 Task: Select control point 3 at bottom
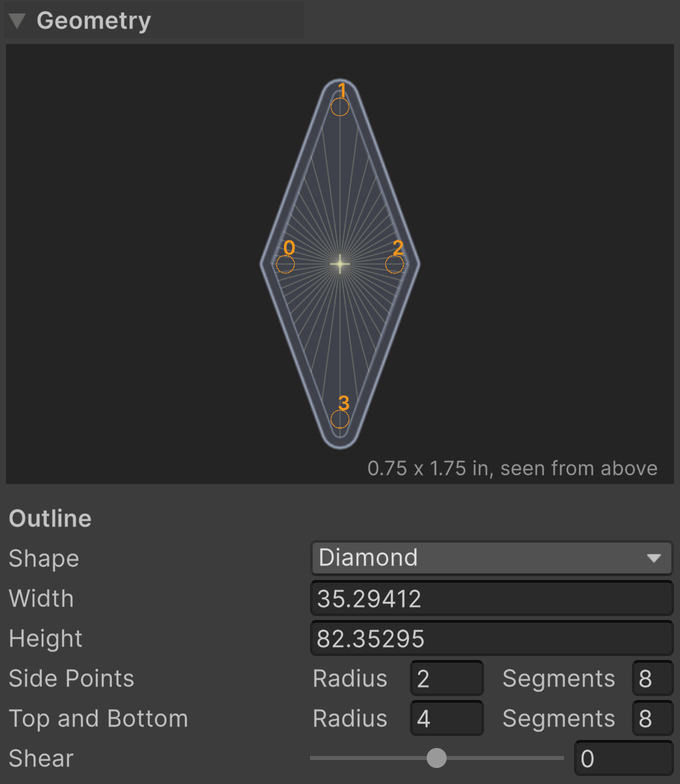coord(340,419)
